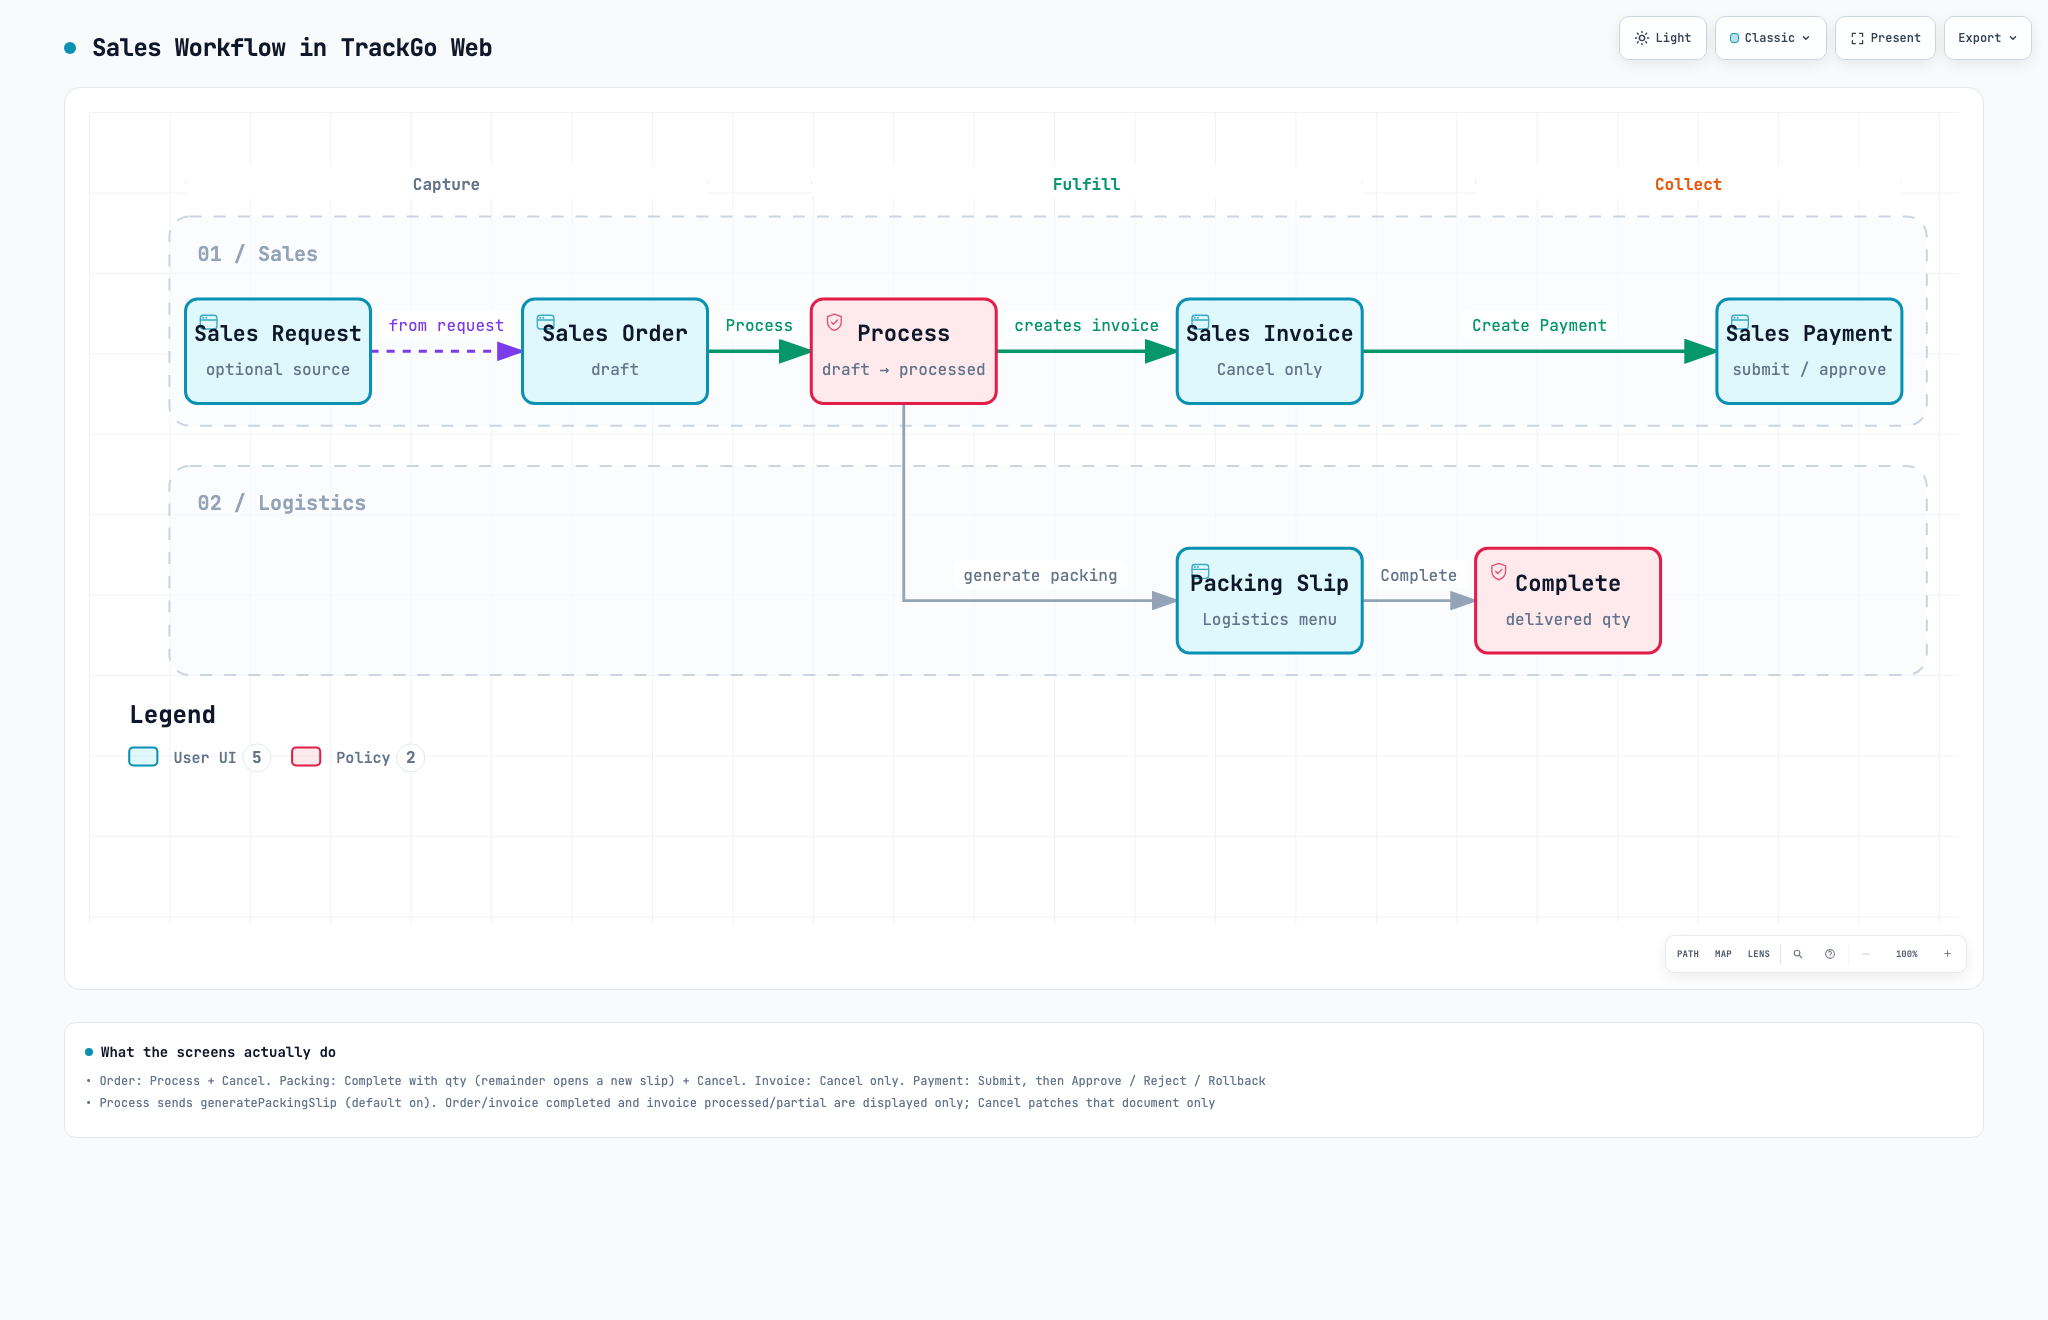2048x1320 pixels.
Task: Toggle the Light theme button
Action: (x=1662, y=38)
